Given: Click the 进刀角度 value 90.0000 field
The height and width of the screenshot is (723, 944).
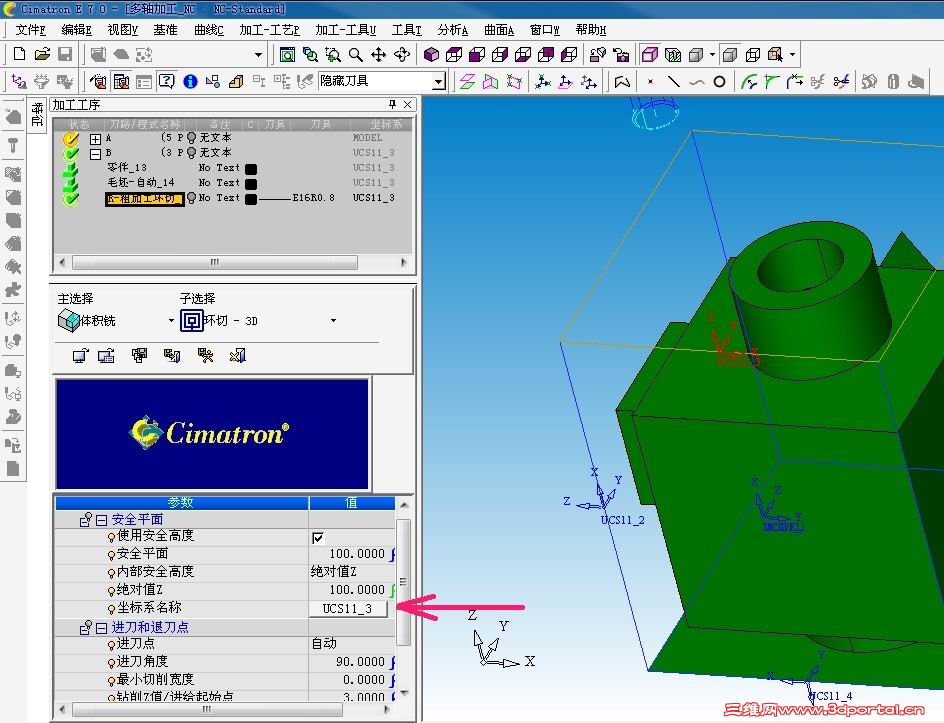Looking at the screenshot, I should 352,662.
